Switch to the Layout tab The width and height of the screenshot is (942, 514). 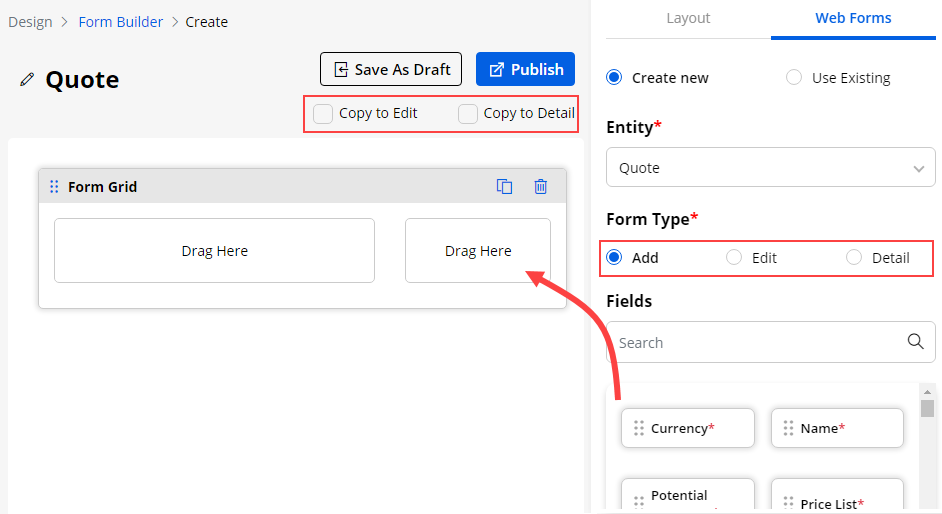pos(688,18)
